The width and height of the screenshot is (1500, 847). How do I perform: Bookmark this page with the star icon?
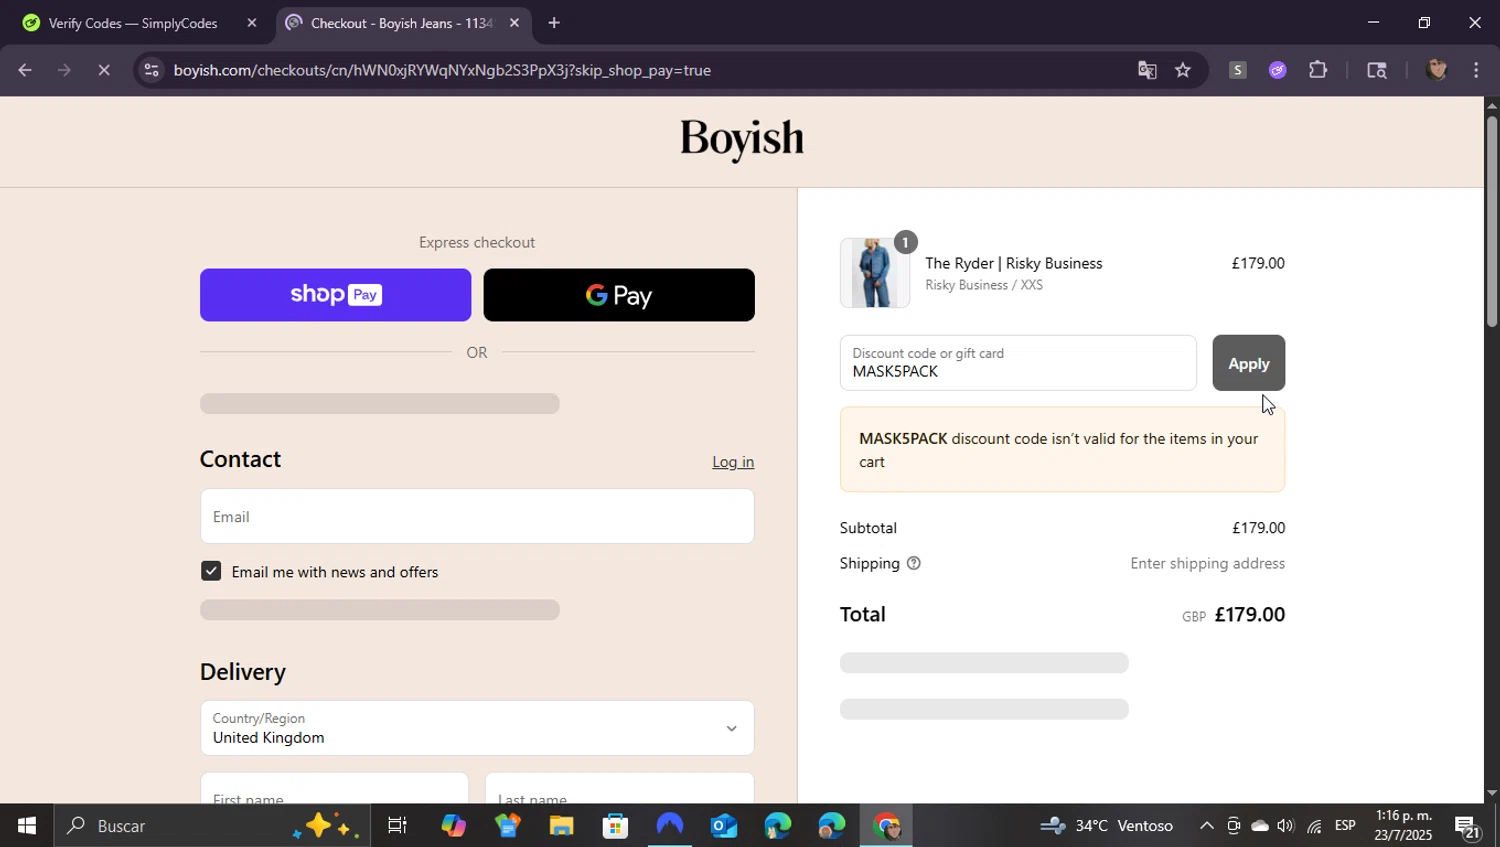click(1183, 70)
